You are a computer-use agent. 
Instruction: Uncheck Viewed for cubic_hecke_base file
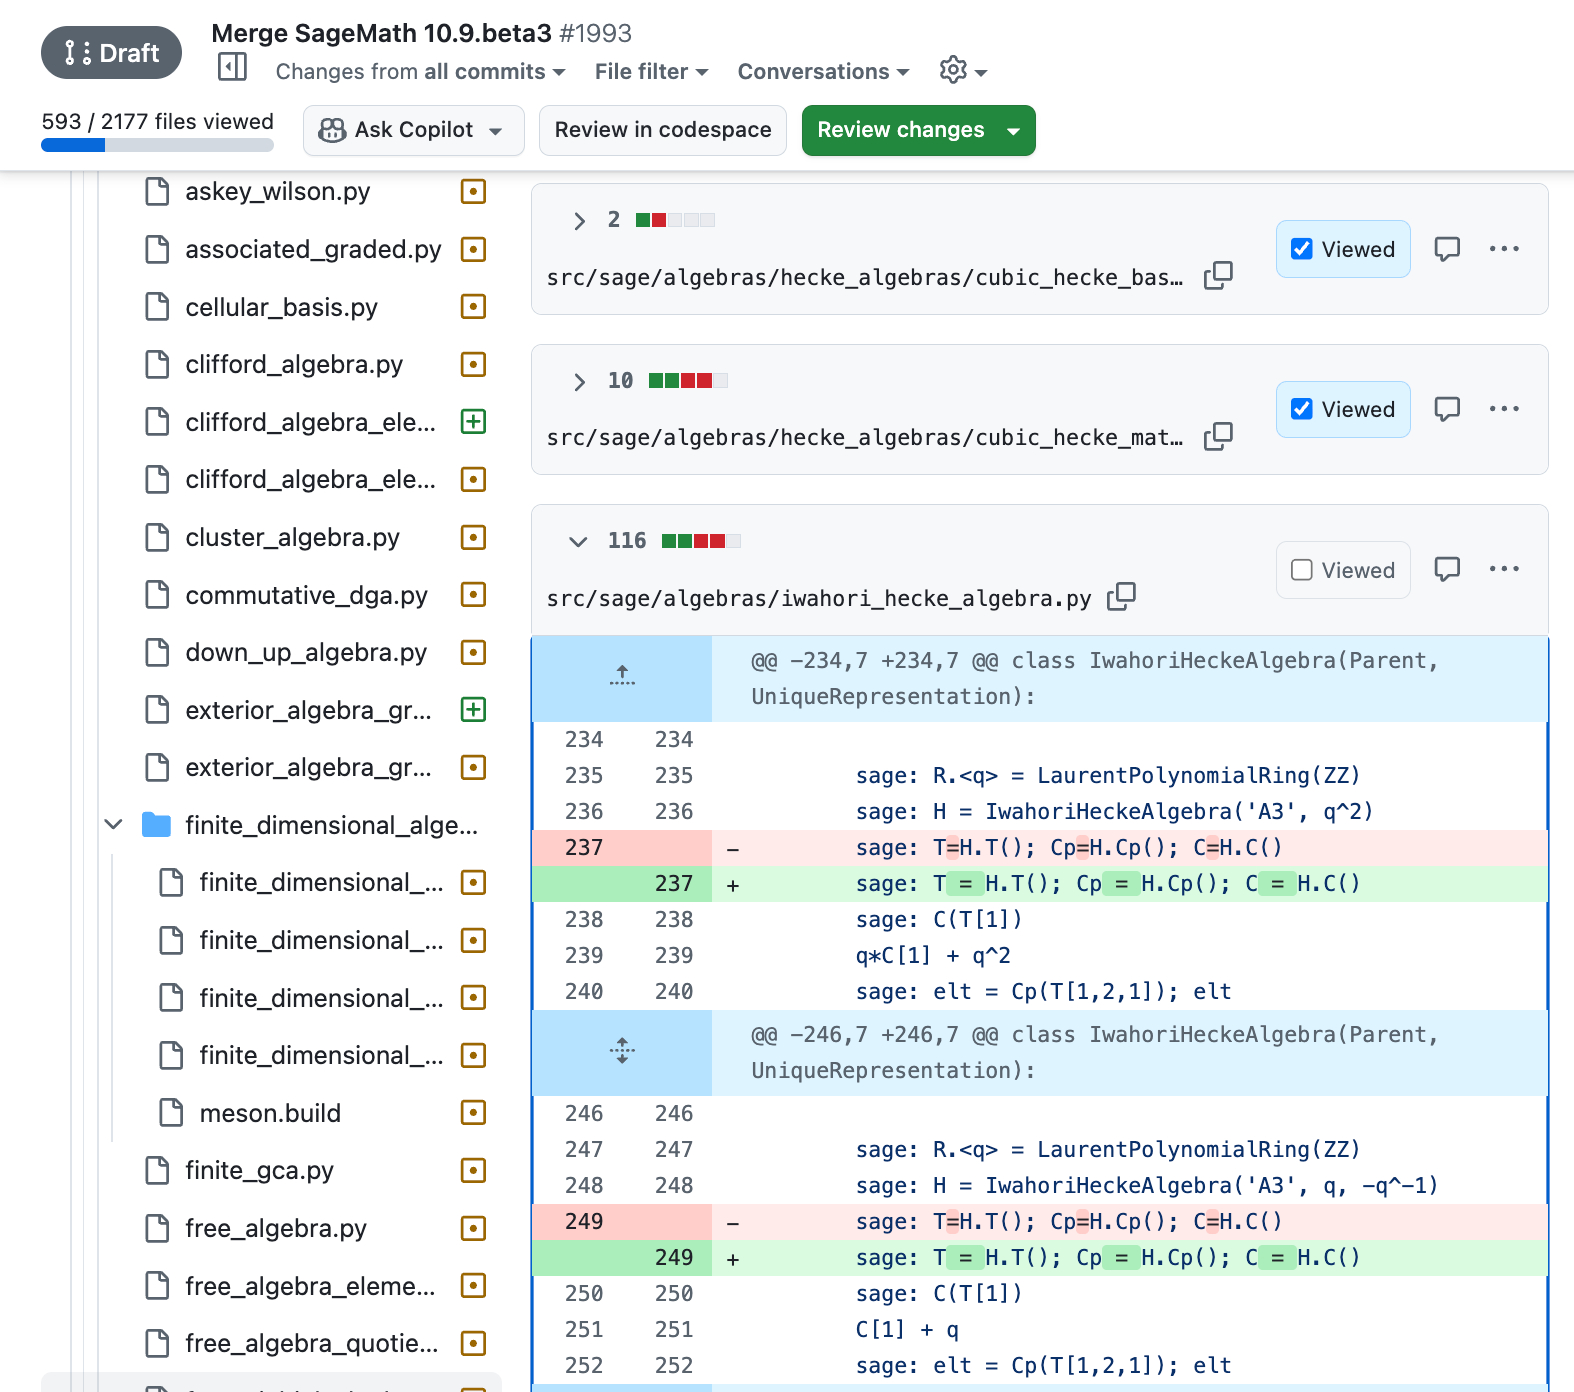[x=1302, y=249]
